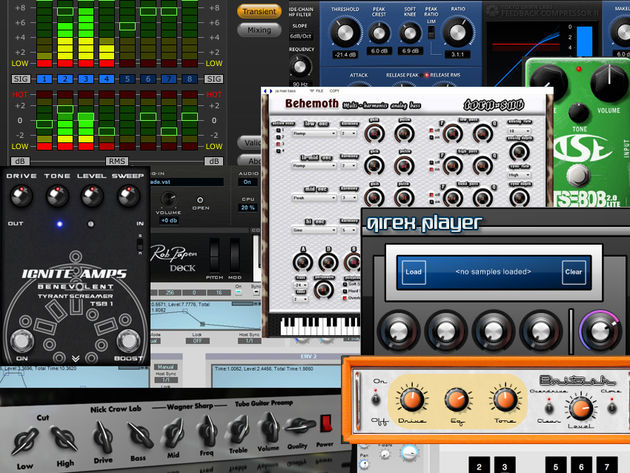The height and width of the screenshot is (473, 630).
Task: Click number pad 2 in bottom plugin
Action: click(x=479, y=466)
